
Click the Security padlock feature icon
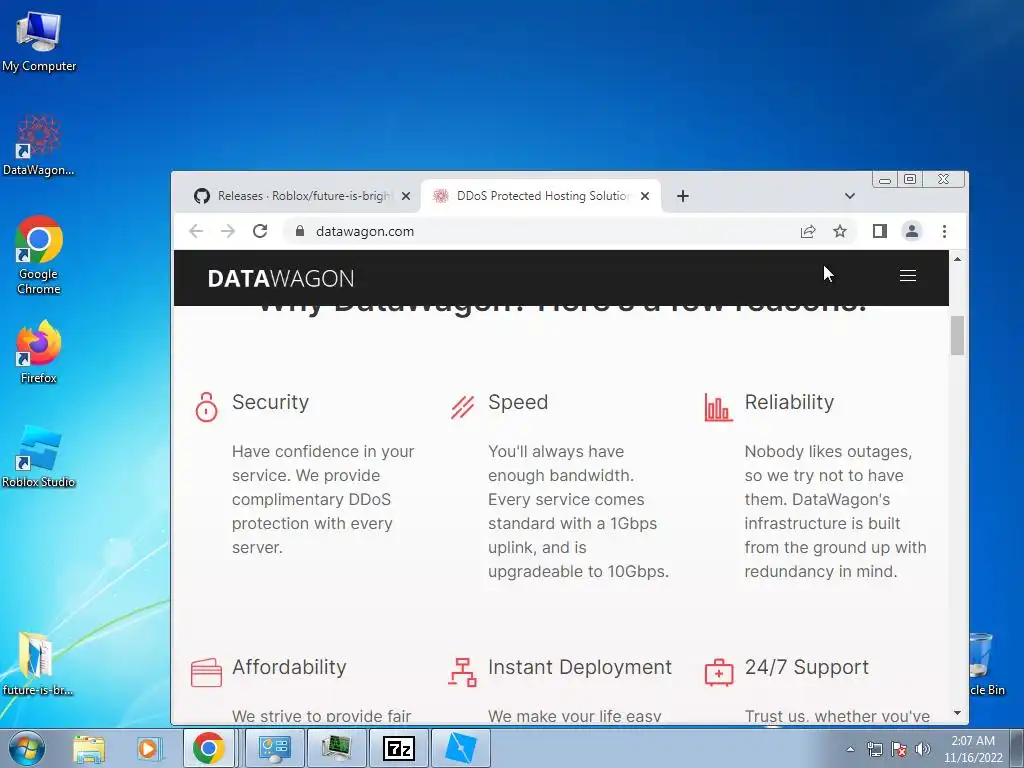point(206,407)
